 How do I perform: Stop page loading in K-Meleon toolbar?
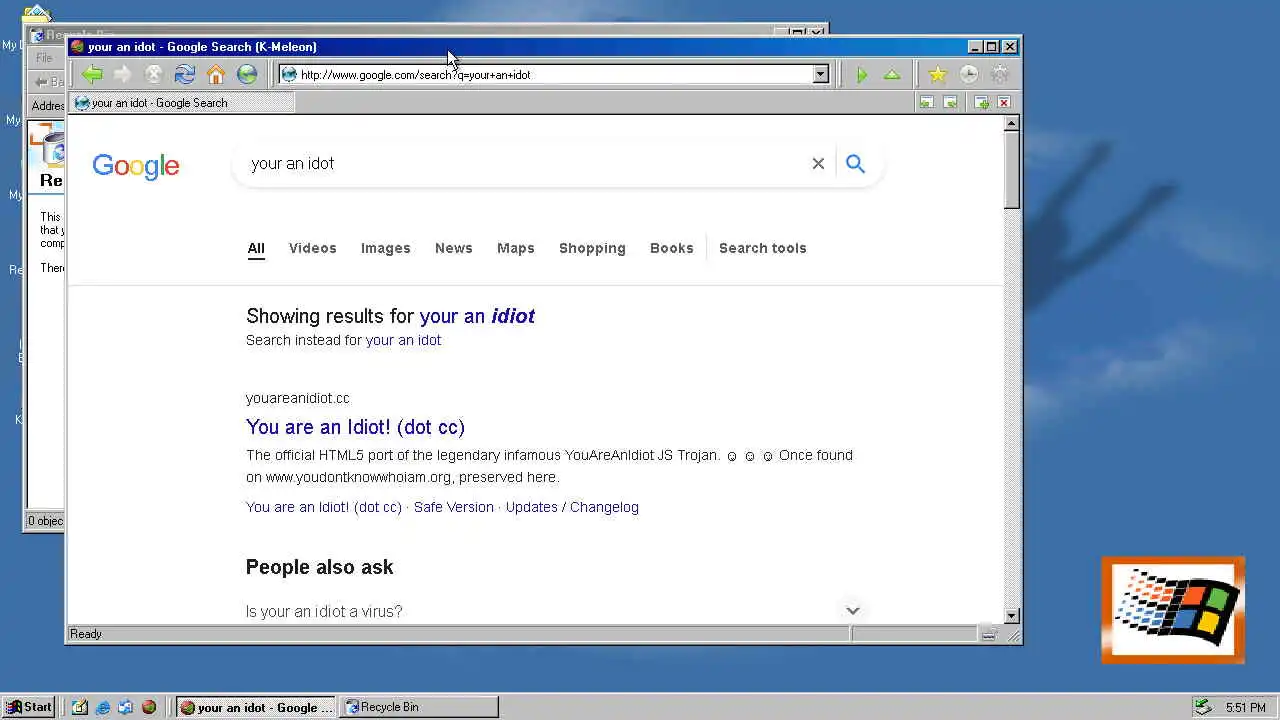[x=154, y=74]
